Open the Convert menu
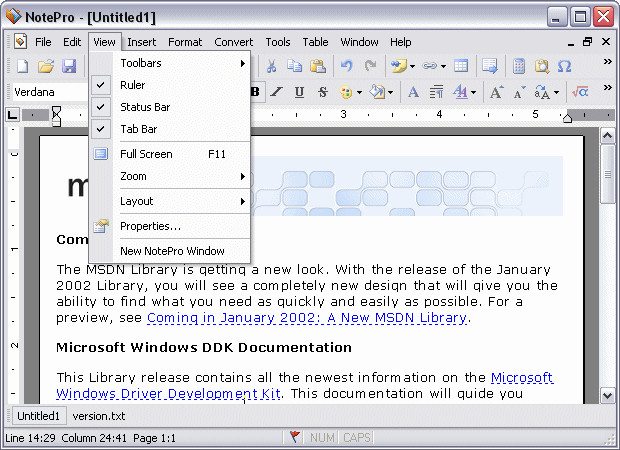This screenshot has width=620, height=450. pos(233,42)
